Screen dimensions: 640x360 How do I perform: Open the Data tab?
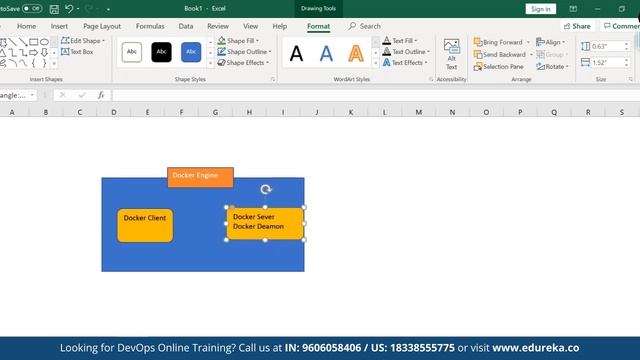click(x=186, y=26)
